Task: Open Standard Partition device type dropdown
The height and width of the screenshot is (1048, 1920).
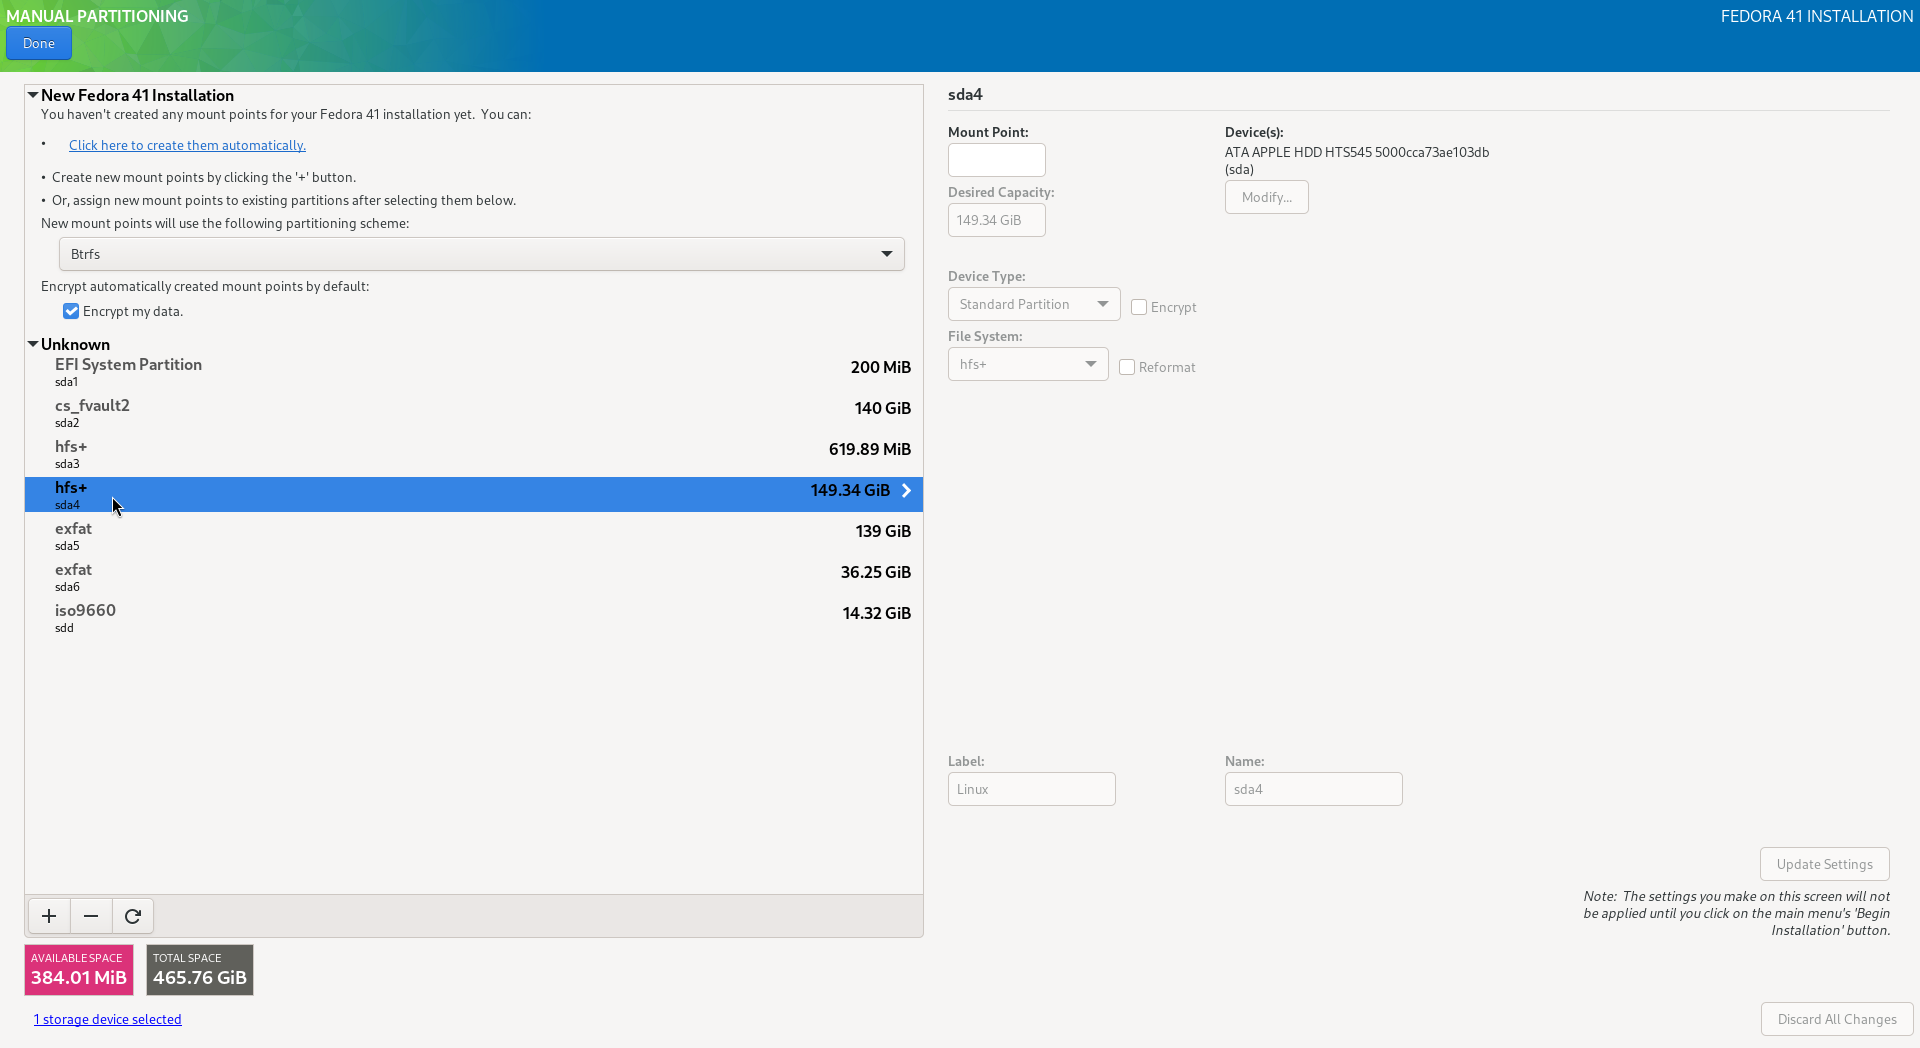Action: pos(1034,304)
